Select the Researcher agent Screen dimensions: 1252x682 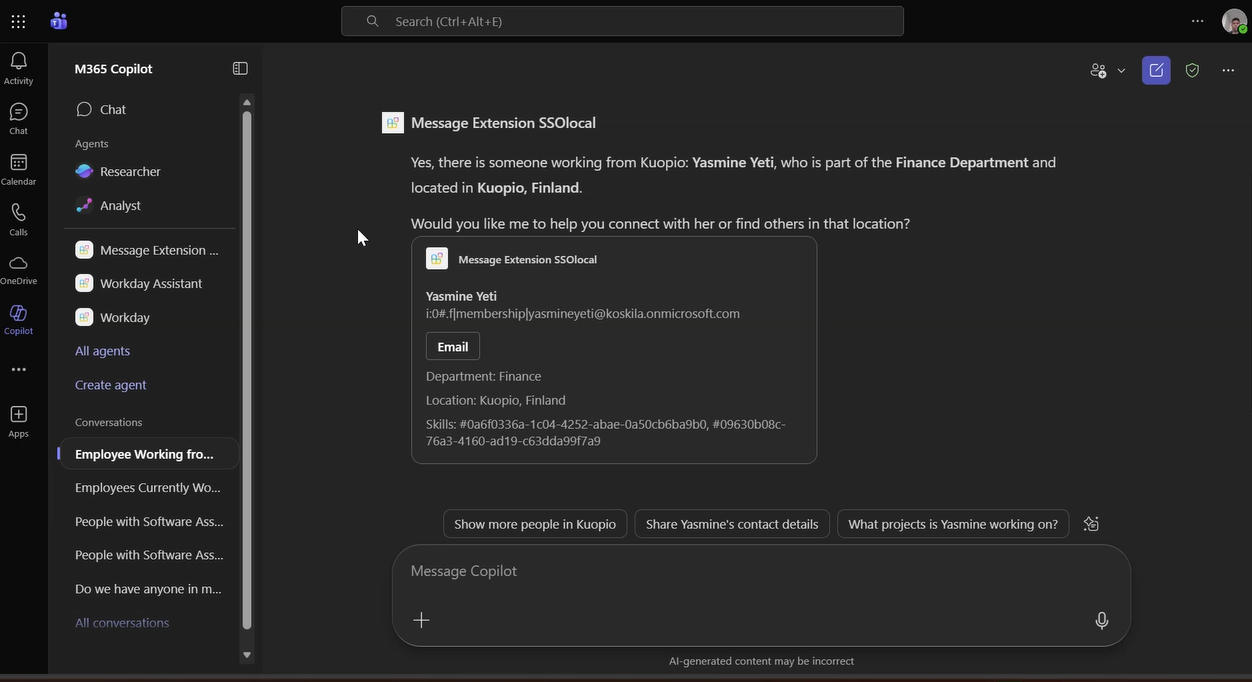(130, 172)
